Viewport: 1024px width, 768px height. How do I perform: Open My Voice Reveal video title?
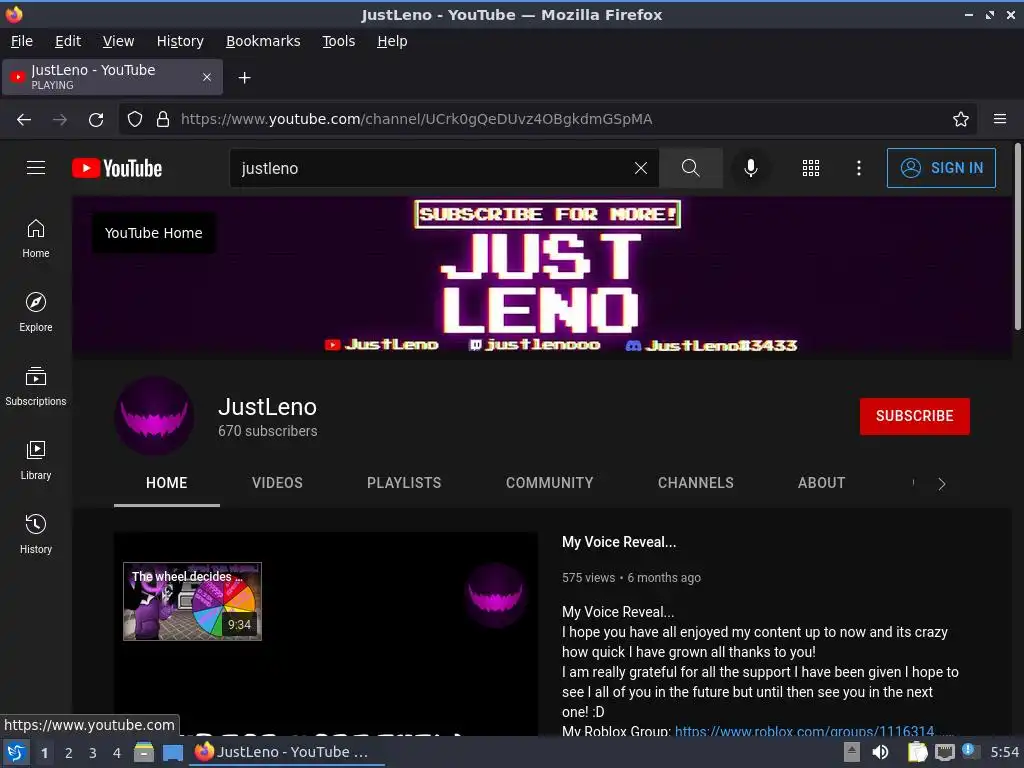[619, 542]
